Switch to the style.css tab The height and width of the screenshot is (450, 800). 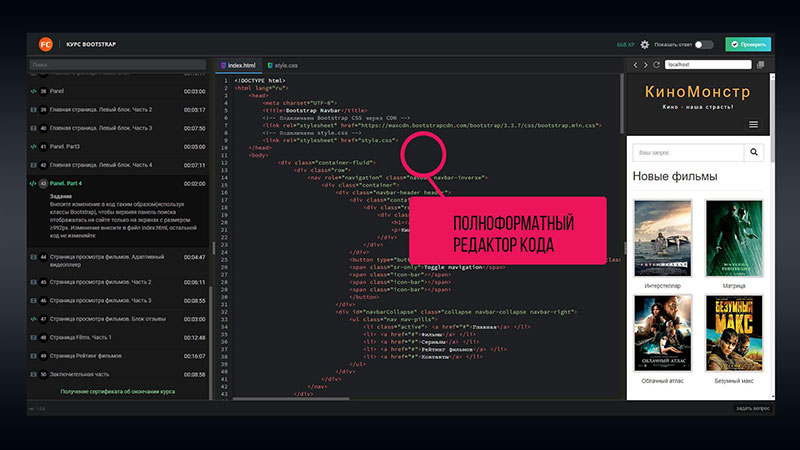point(283,65)
